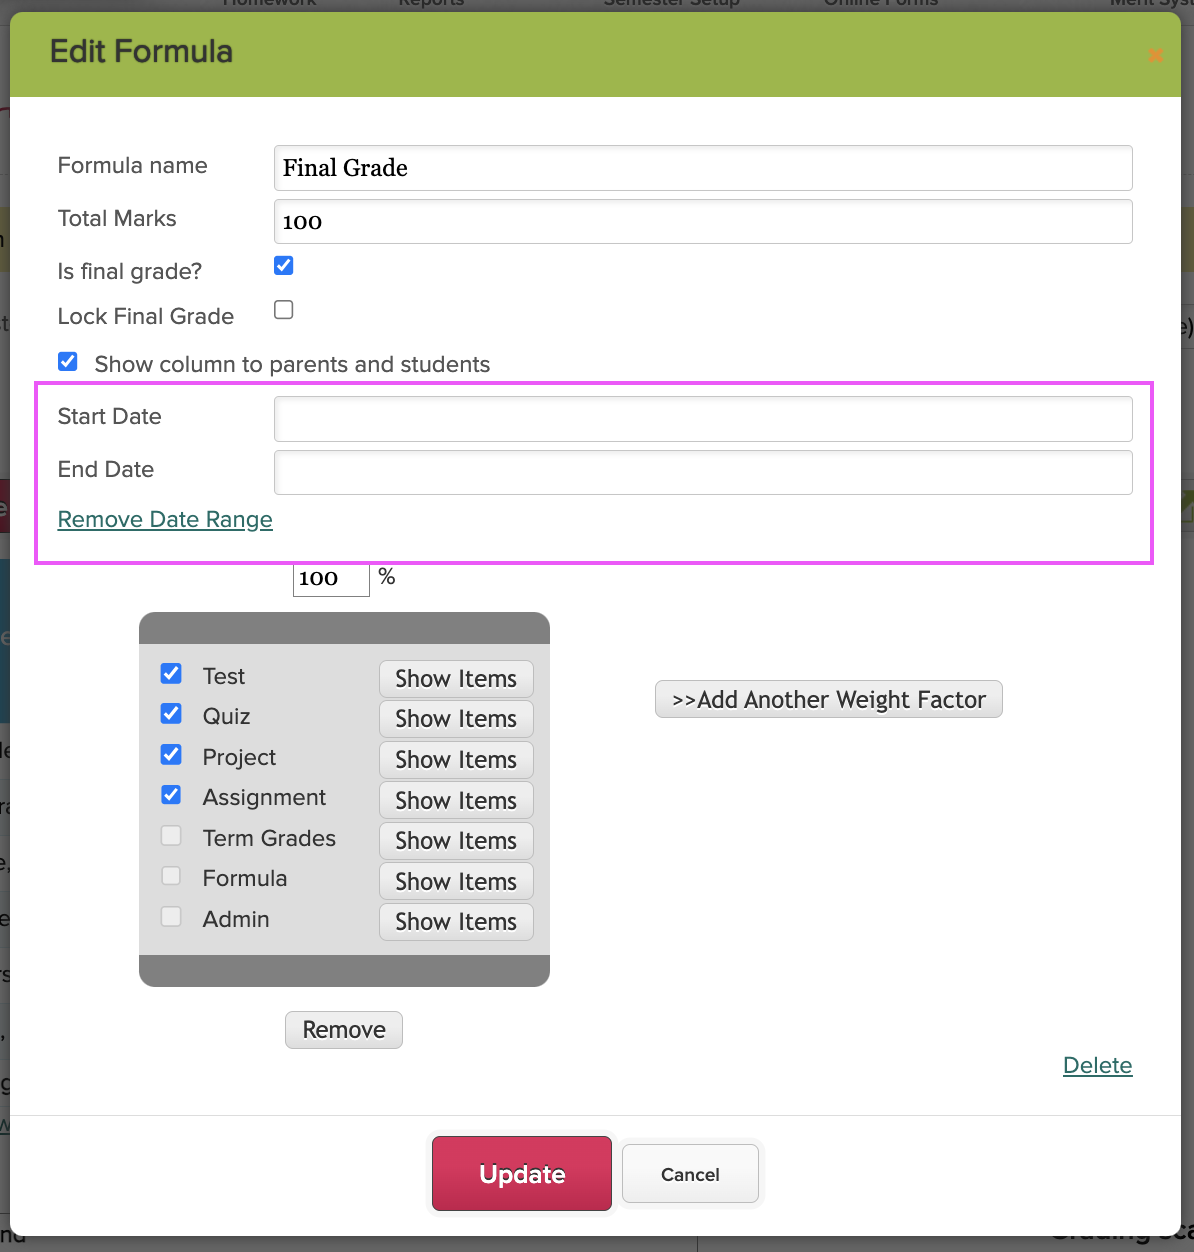Screen dimensions: 1194x1252
Task: Click the Formula name input field
Action: [703, 168]
